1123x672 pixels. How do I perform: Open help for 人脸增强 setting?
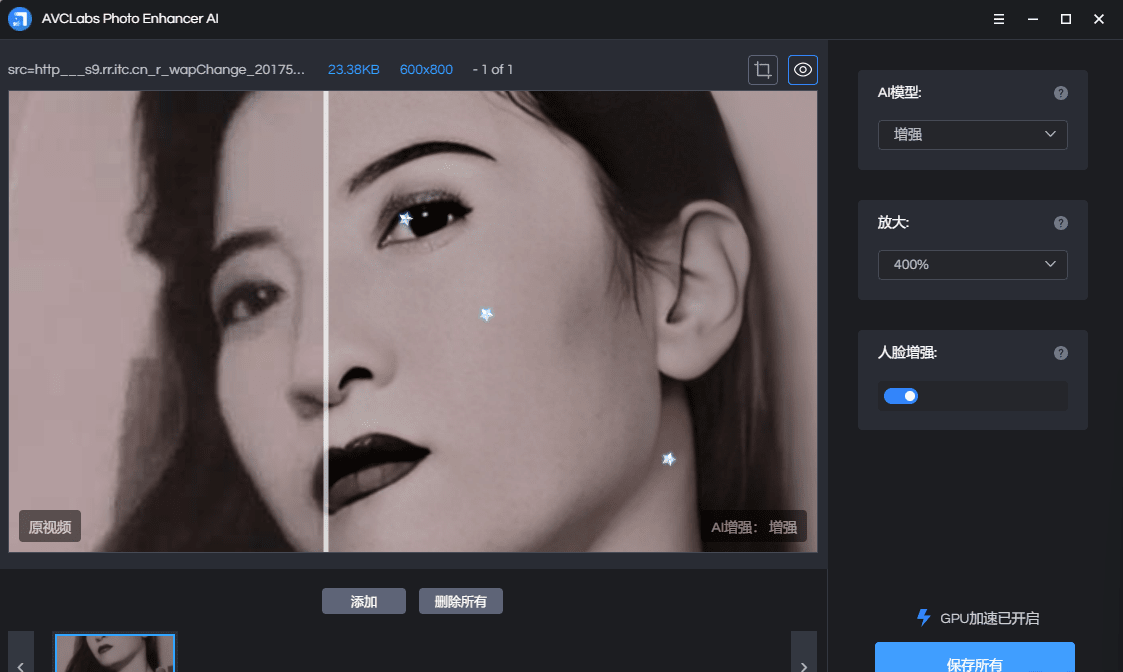point(1061,352)
